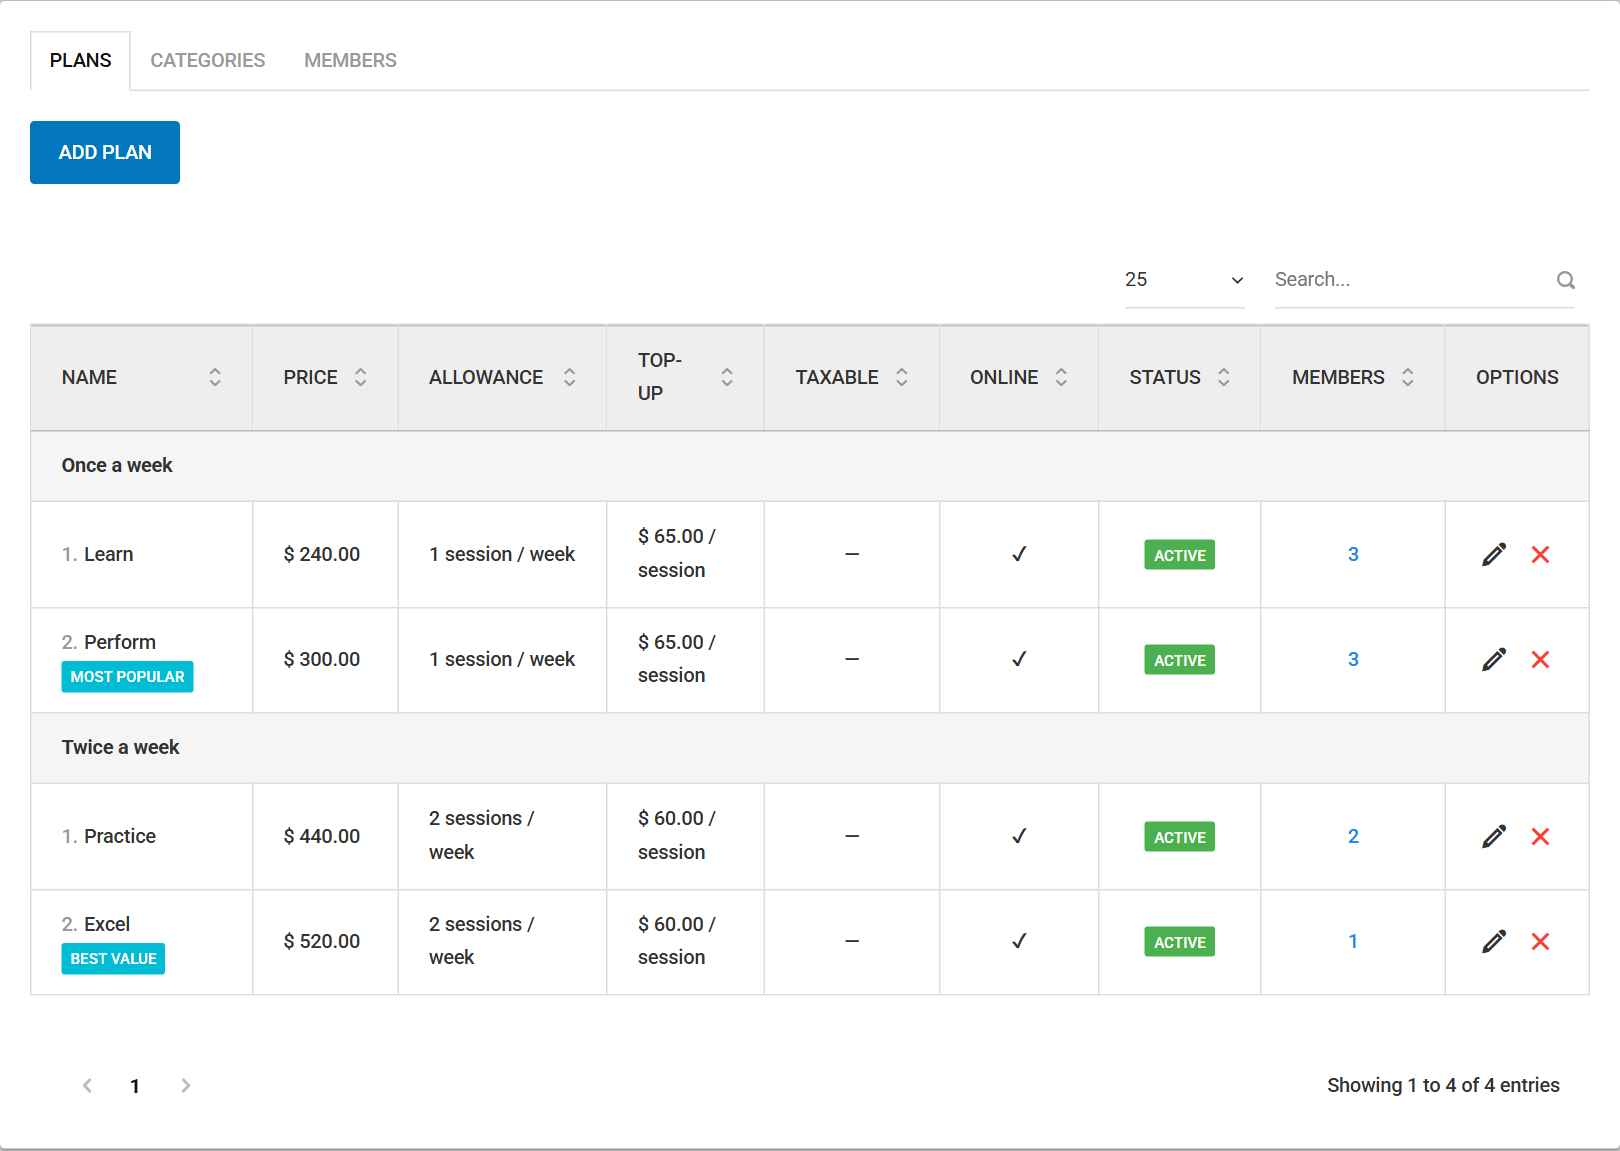This screenshot has height=1151, width=1620.
Task: Click online checkmark in Excel row
Action: click(x=1019, y=941)
